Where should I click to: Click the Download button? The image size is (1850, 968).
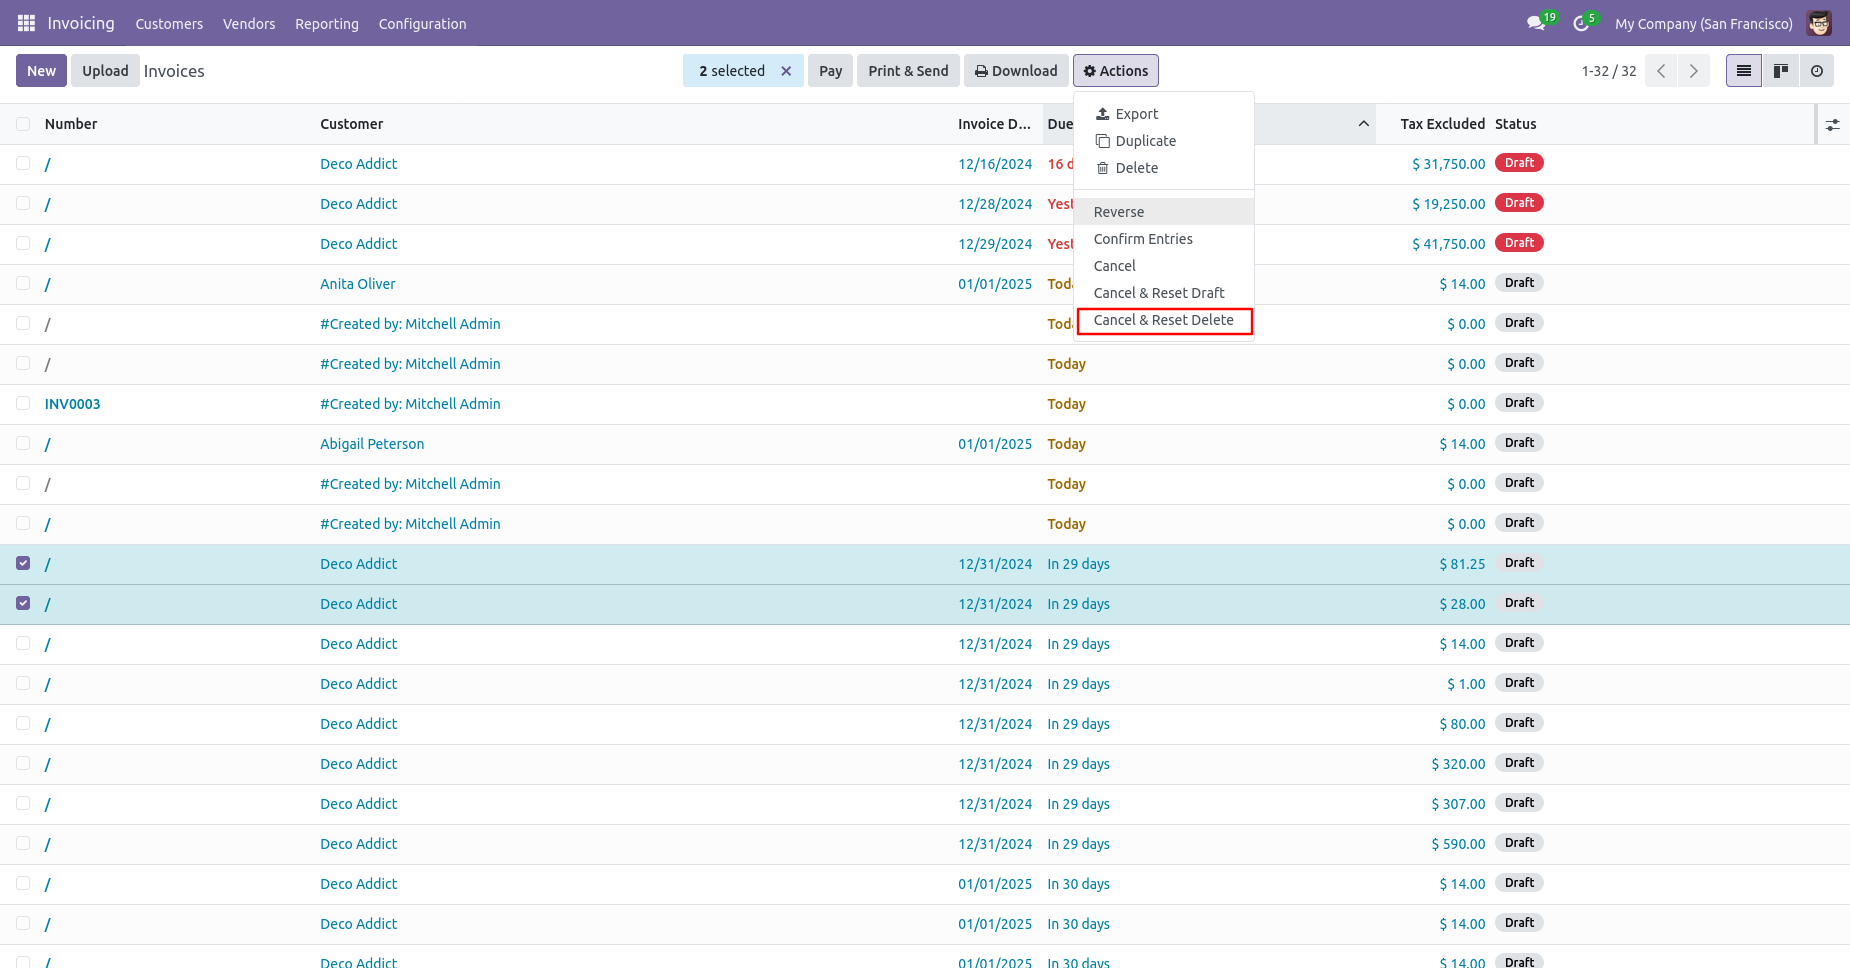click(1016, 71)
